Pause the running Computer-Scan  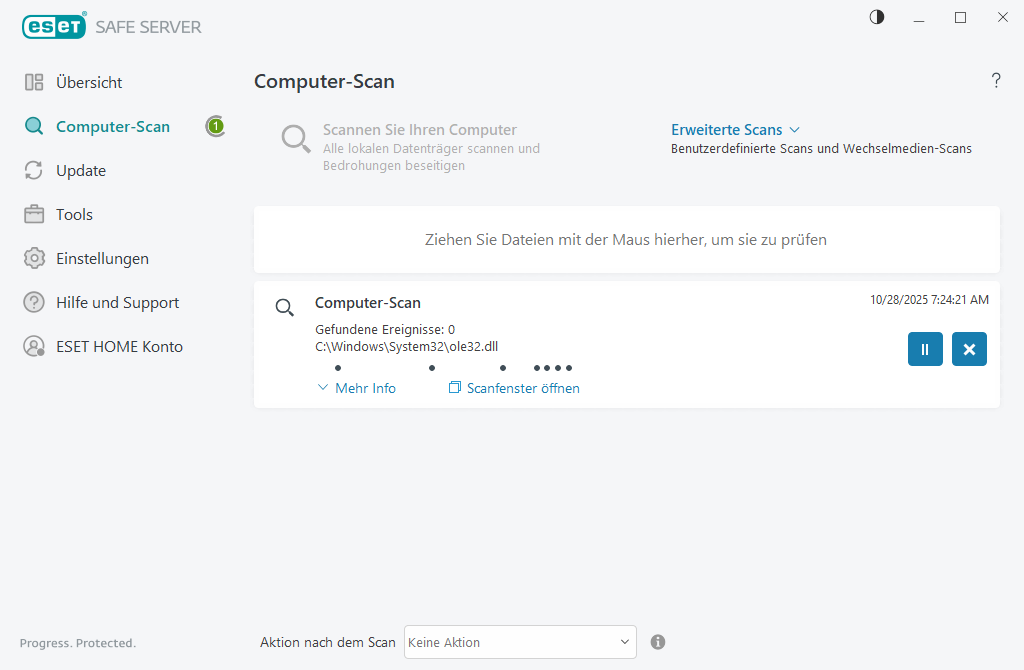[x=925, y=349]
